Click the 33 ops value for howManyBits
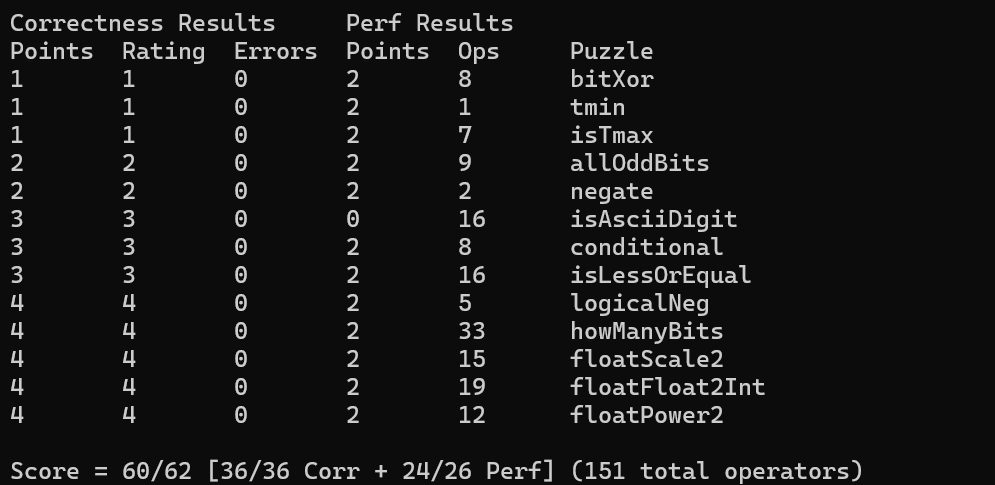 [471, 331]
